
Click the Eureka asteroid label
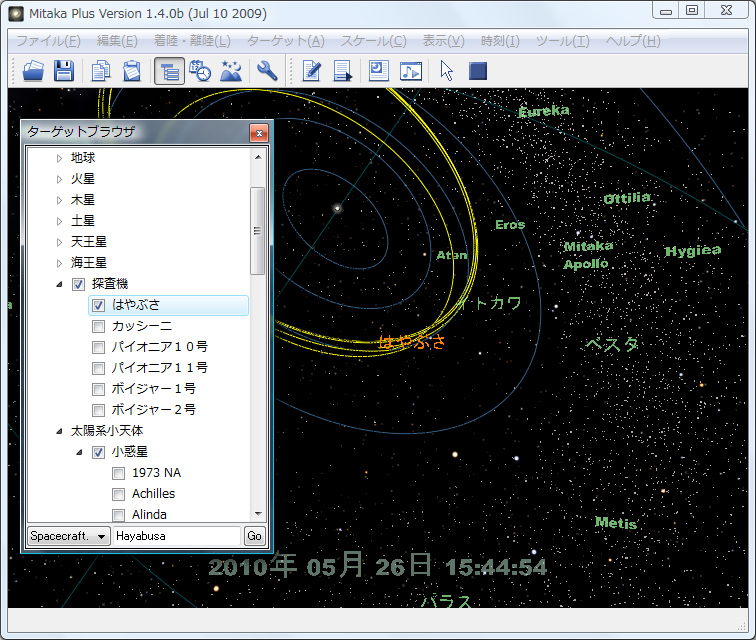pyautogui.click(x=544, y=111)
